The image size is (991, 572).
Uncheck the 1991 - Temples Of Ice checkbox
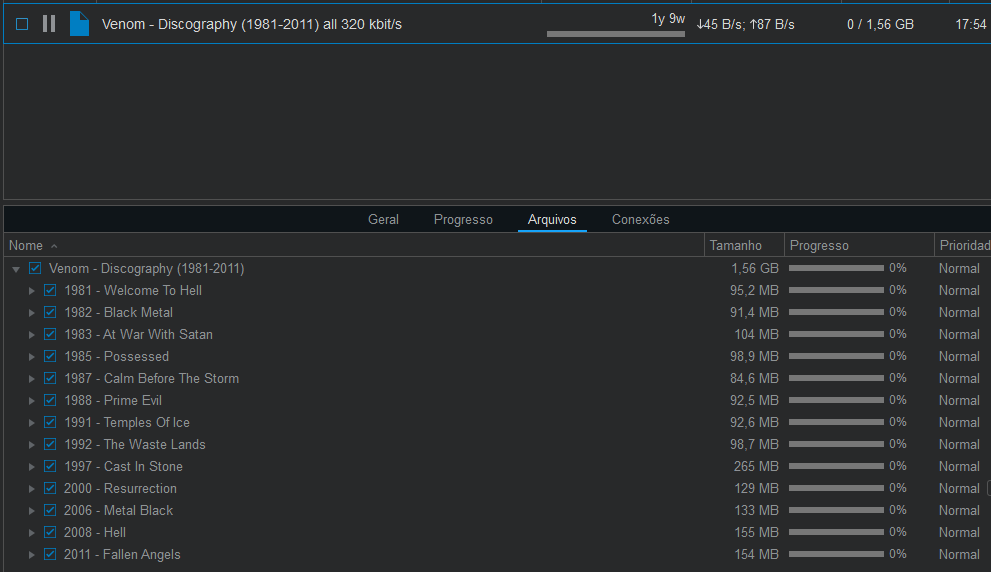[50, 422]
